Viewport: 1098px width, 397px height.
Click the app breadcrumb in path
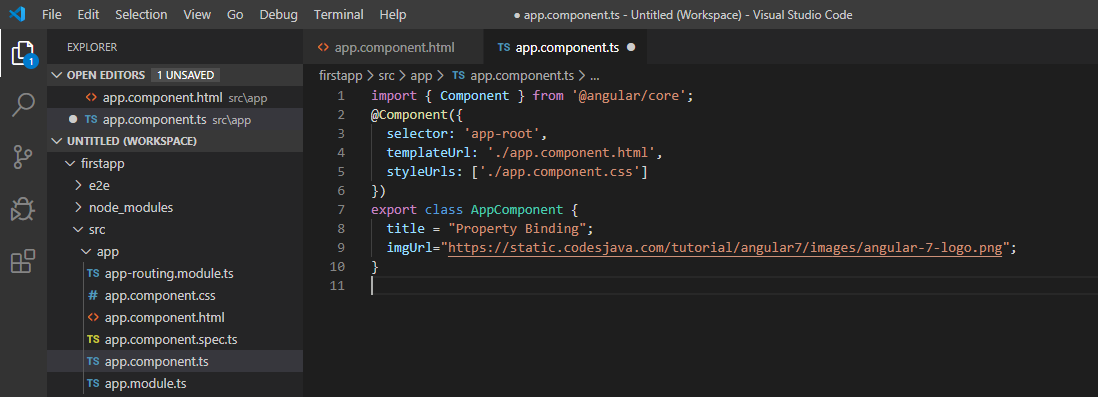(421, 75)
